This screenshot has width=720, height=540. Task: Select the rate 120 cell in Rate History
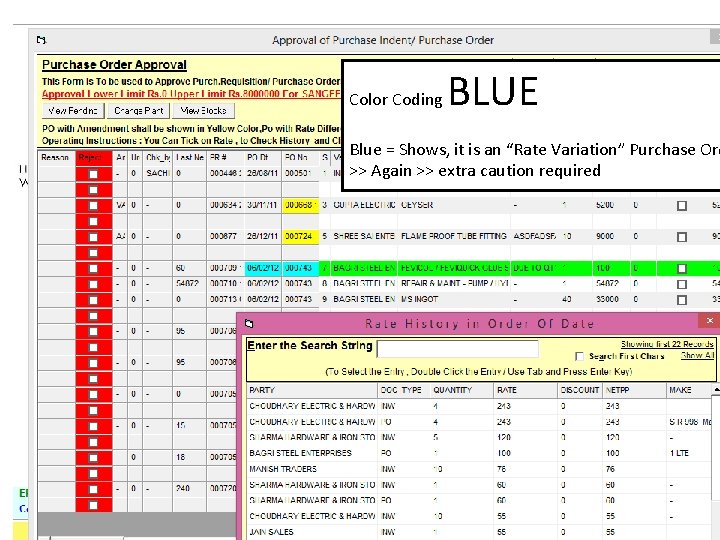(x=525, y=438)
